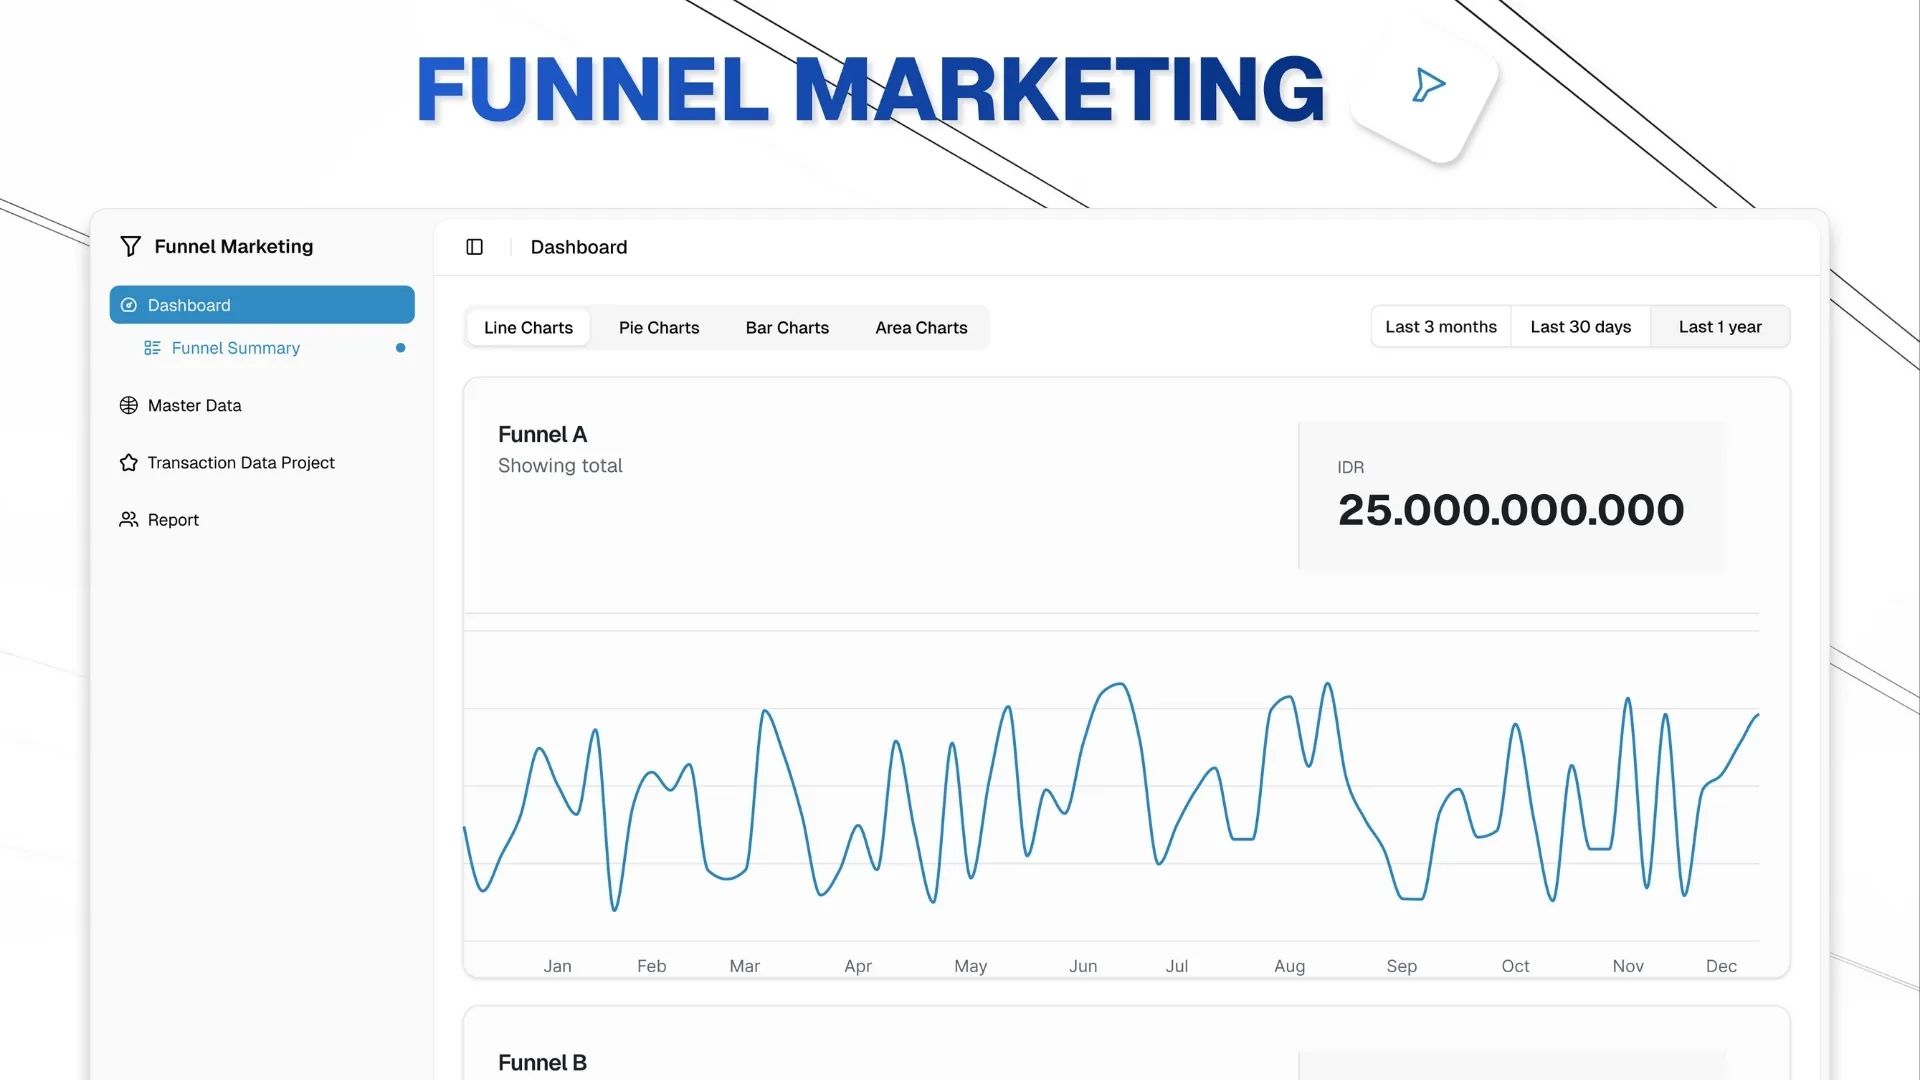Switch to the Pie Charts tab
The width and height of the screenshot is (1920, 1080).
click(659, 328)
